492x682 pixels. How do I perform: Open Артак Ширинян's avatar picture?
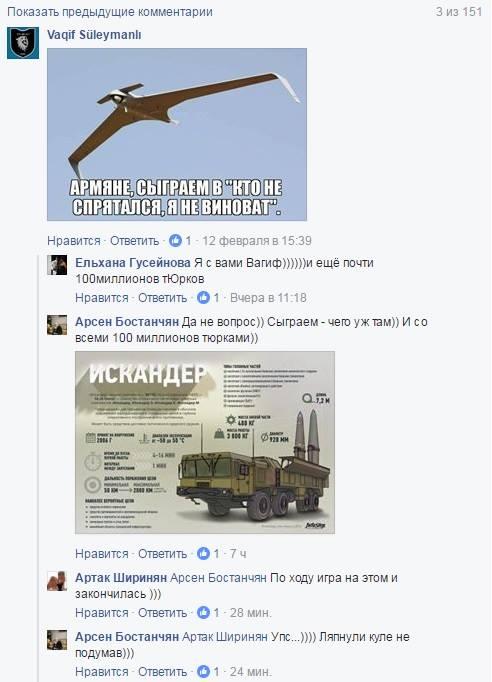click(x=57, y=581)
